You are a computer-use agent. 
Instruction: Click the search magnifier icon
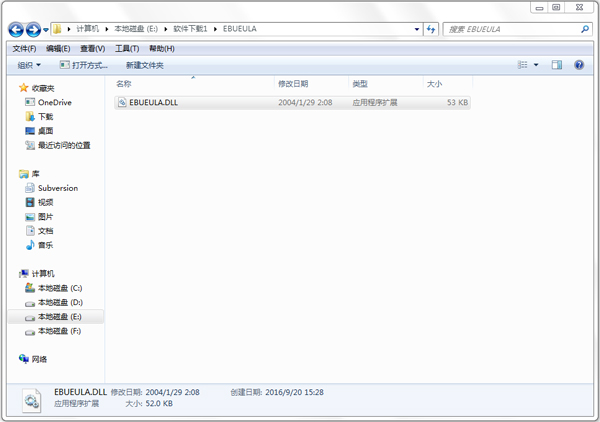coord(585,29)
